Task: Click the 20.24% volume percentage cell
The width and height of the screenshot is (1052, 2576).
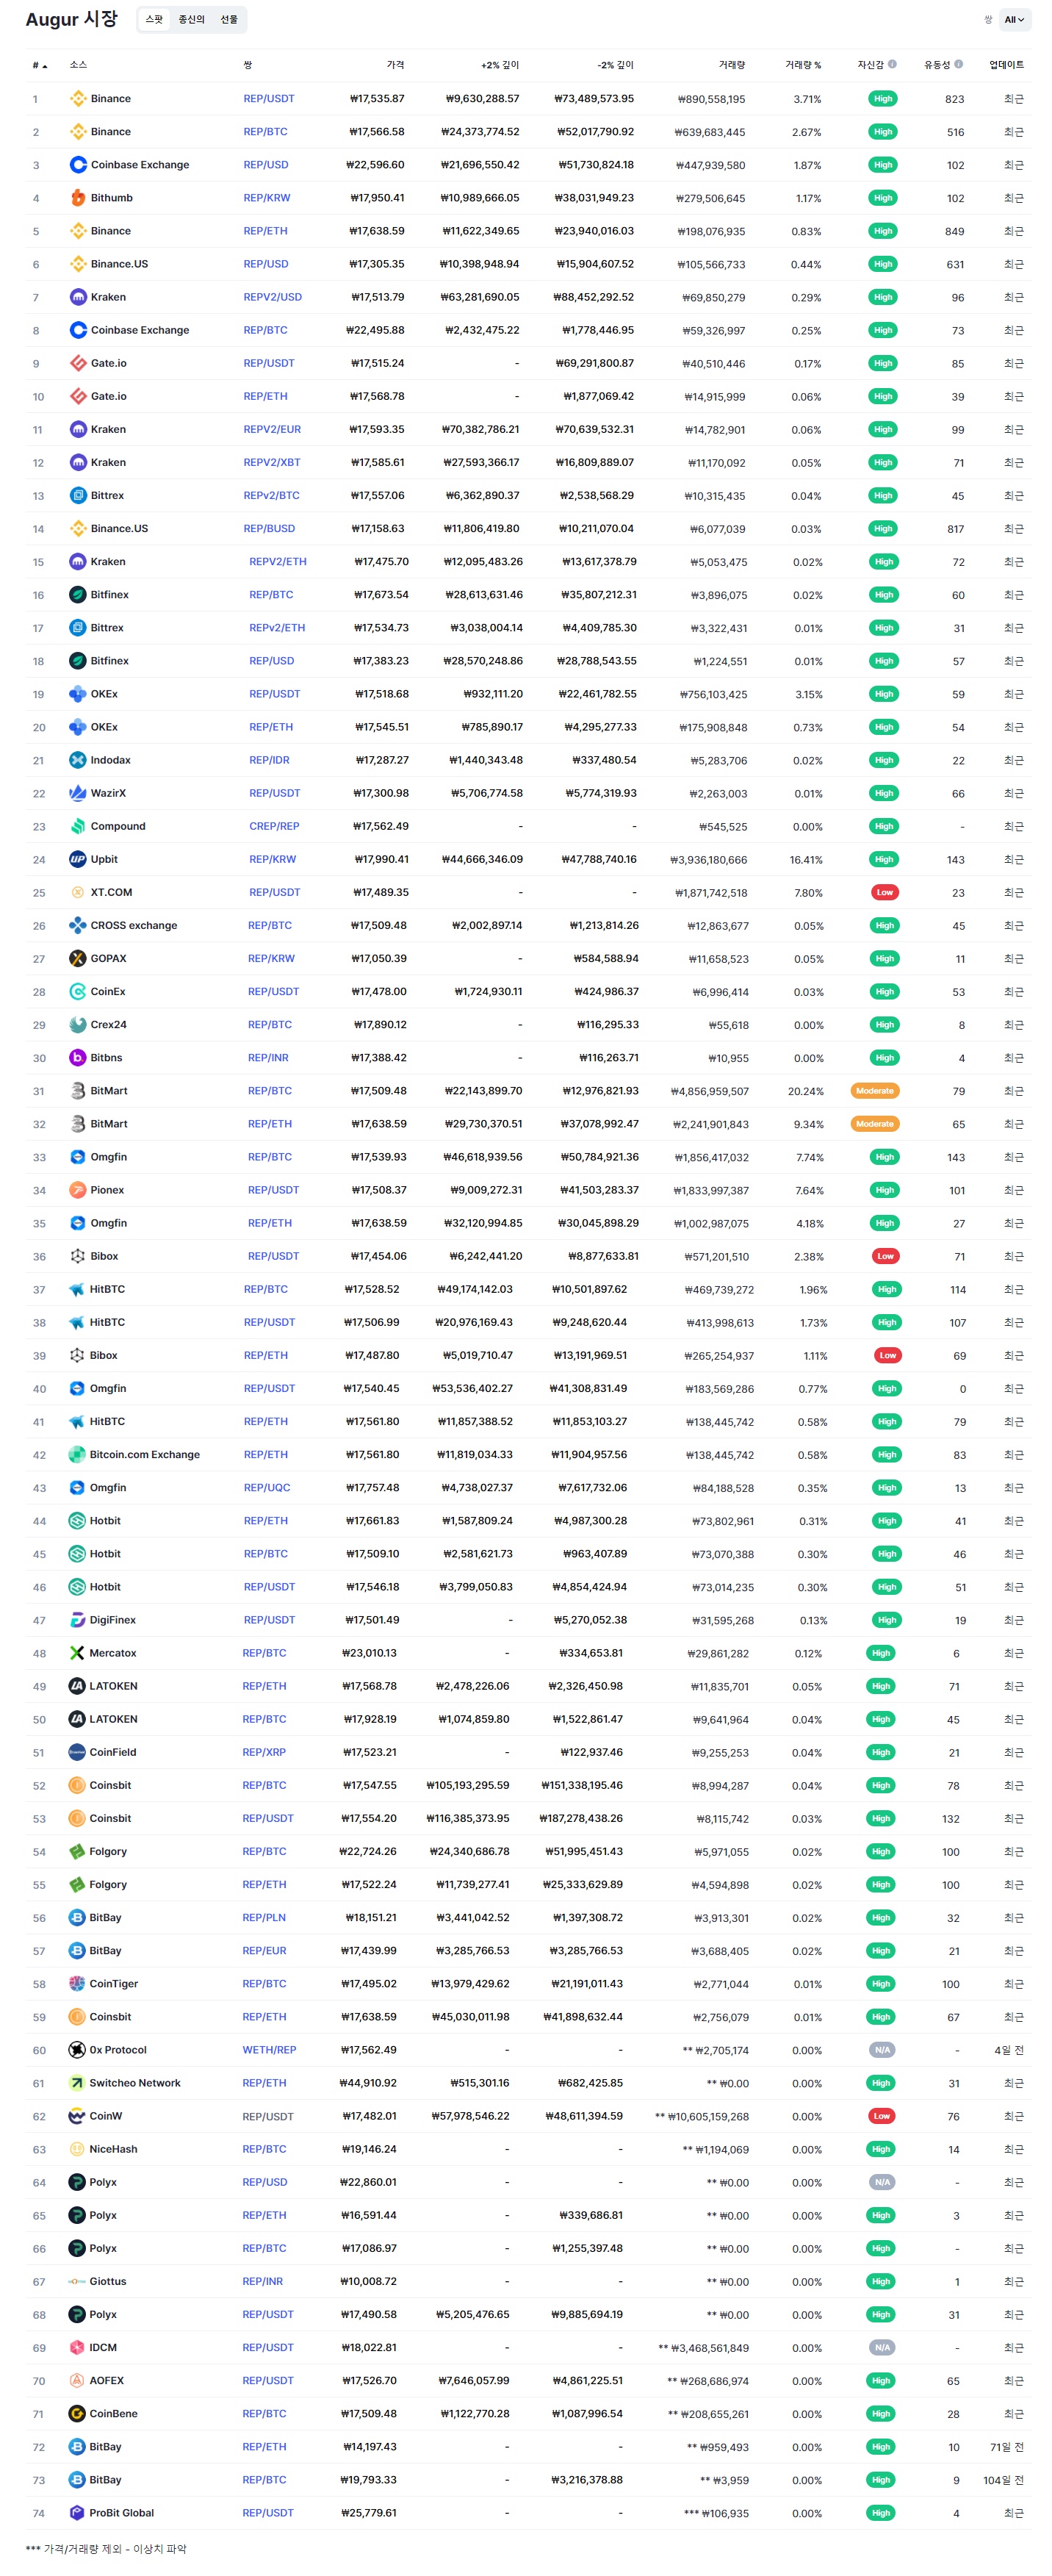Action: click(x=806, y=1091)
